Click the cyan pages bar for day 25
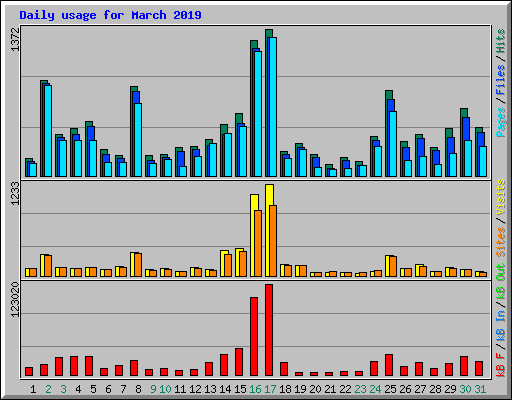512x400 pixels. (x=393, y=144)
